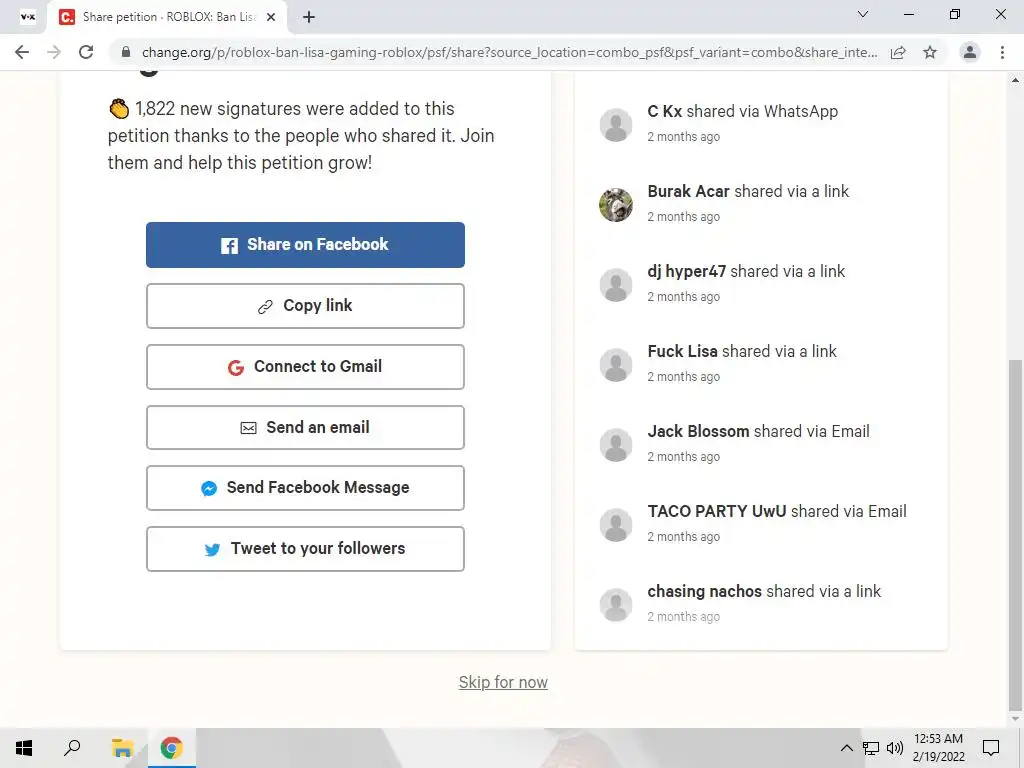The image size is (1024, 768).
Task: Open the Windows Start menu
Action: click(24, 748)
